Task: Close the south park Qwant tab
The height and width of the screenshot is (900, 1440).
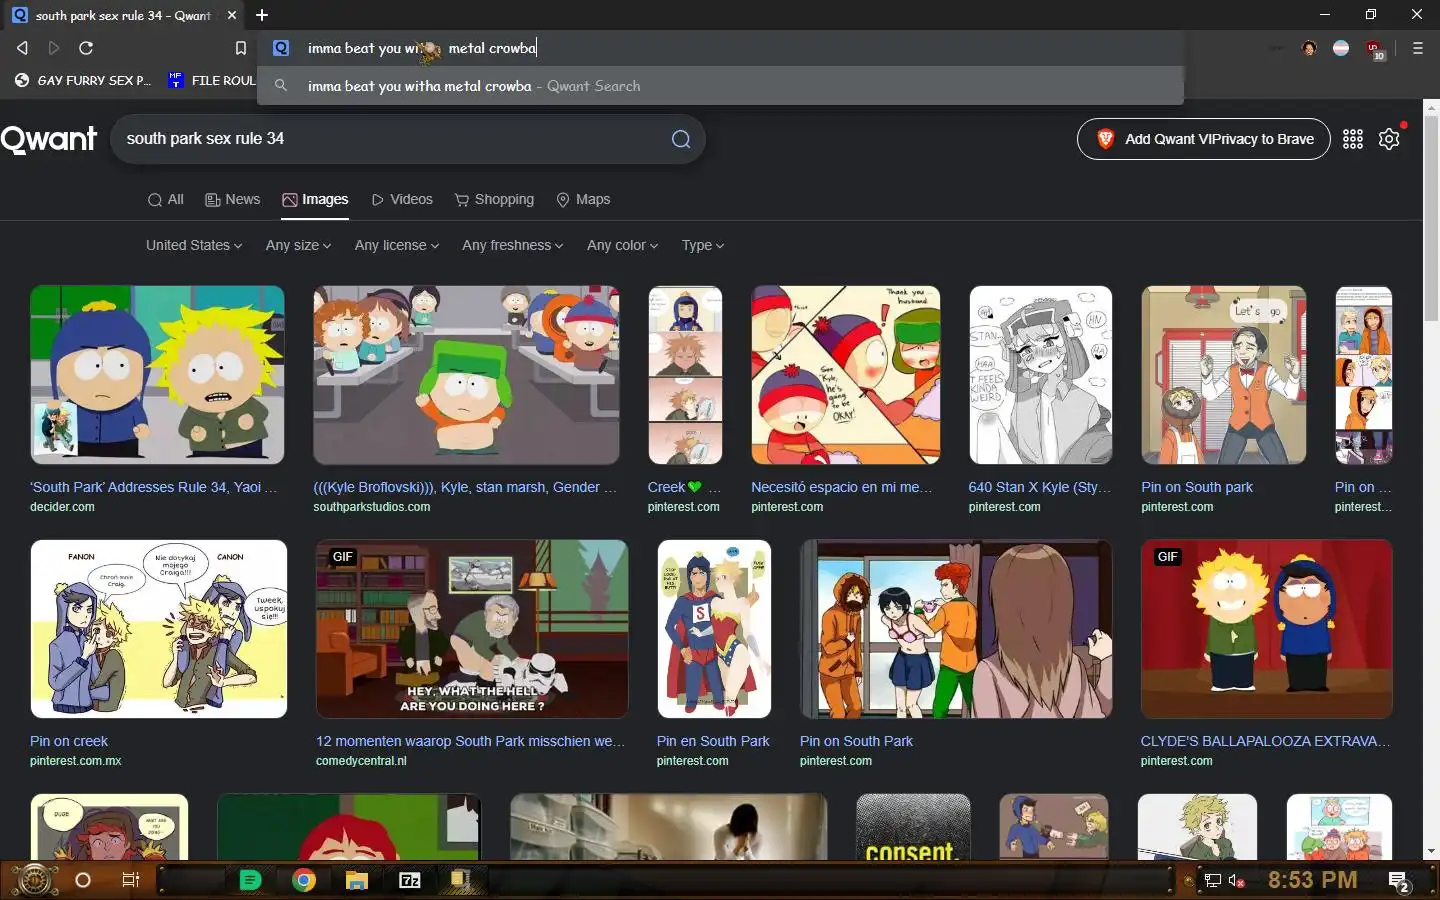Action: (x=232, y=15)
